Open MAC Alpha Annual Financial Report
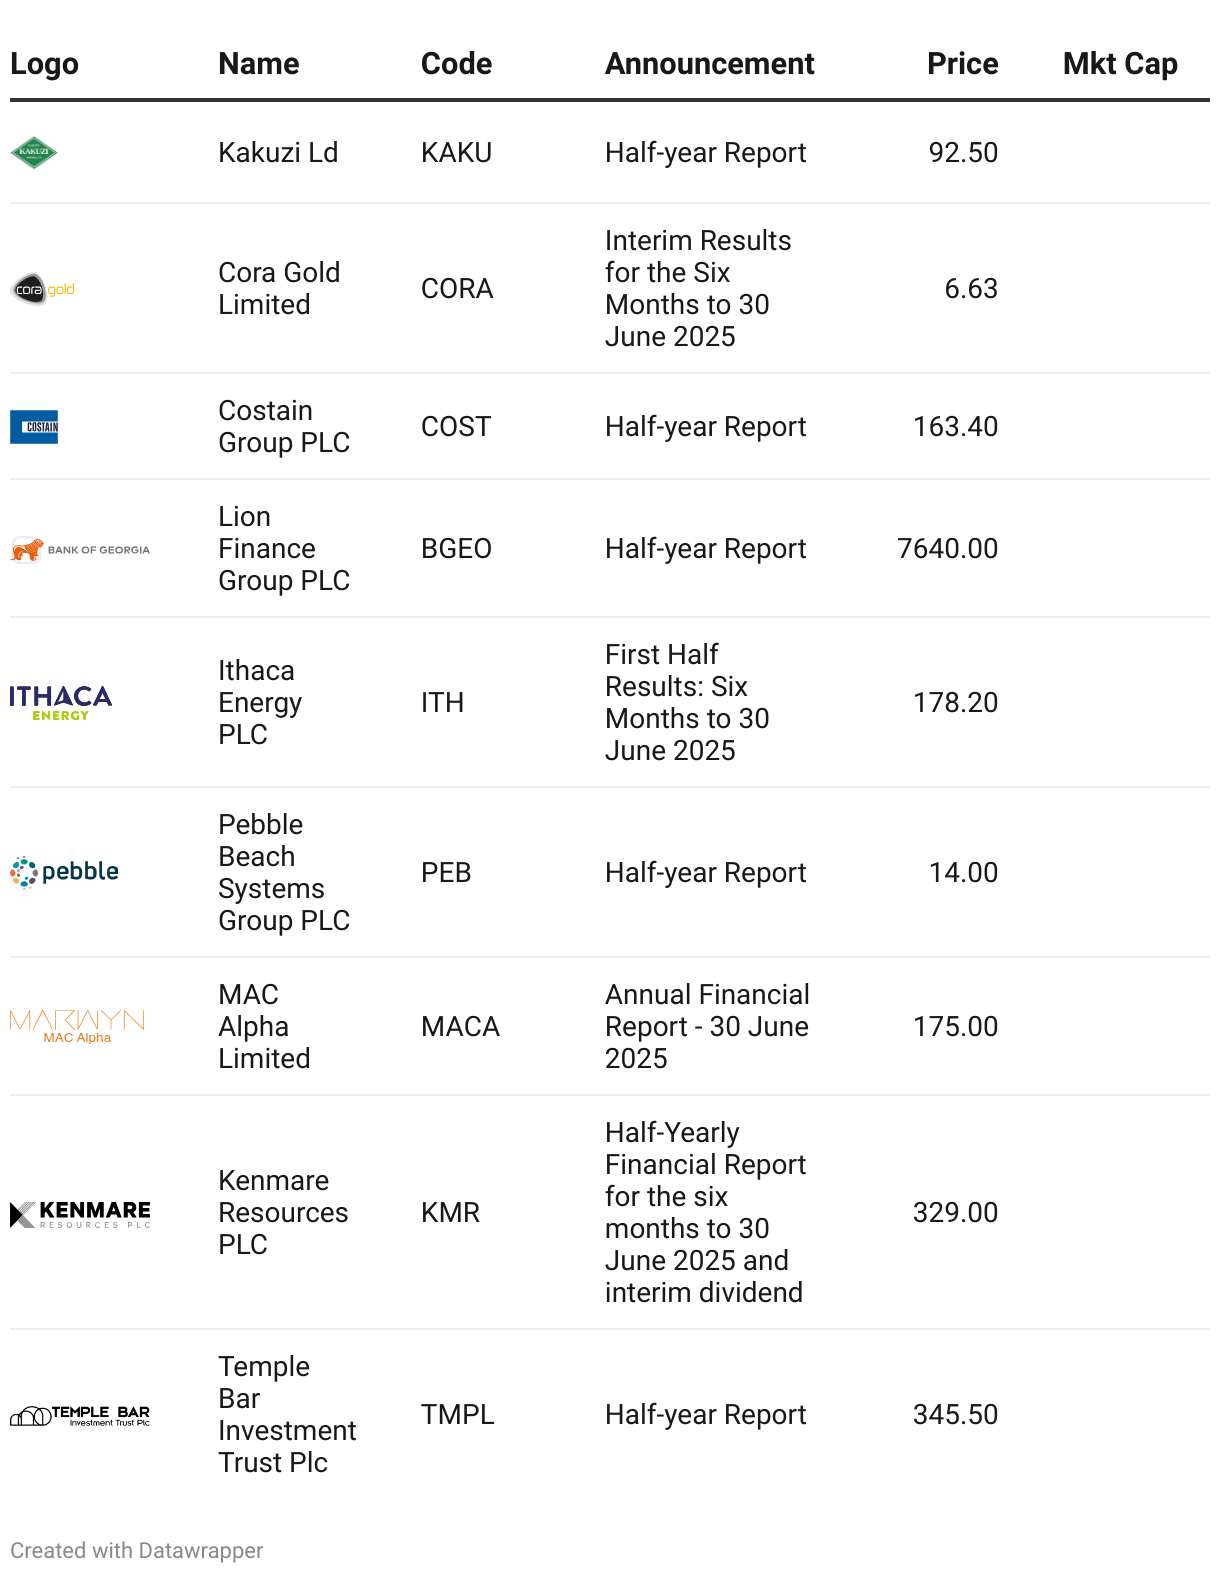The image size is (1220, 1574). pyautogui.click(x=706, y=1026)
